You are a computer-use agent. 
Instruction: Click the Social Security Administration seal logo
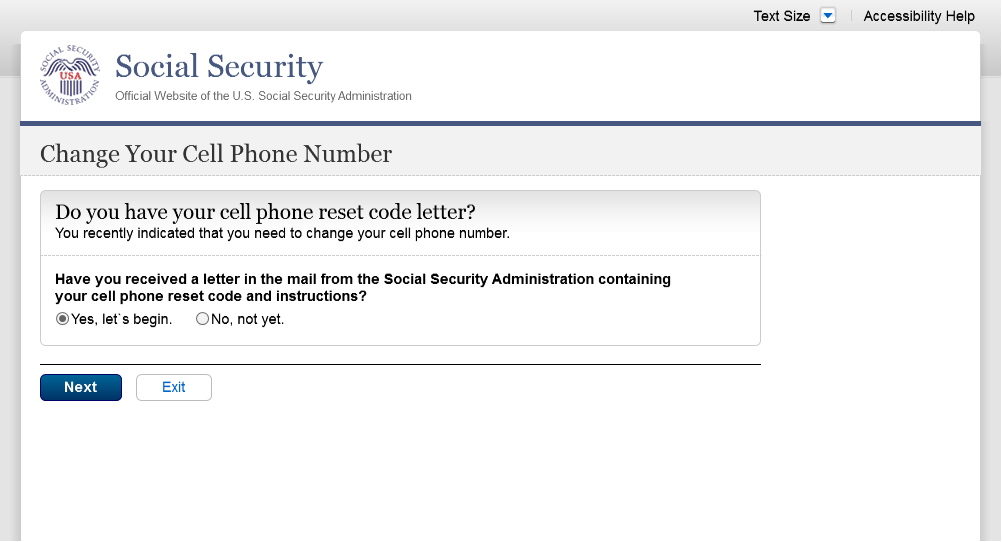pos(70,76)
